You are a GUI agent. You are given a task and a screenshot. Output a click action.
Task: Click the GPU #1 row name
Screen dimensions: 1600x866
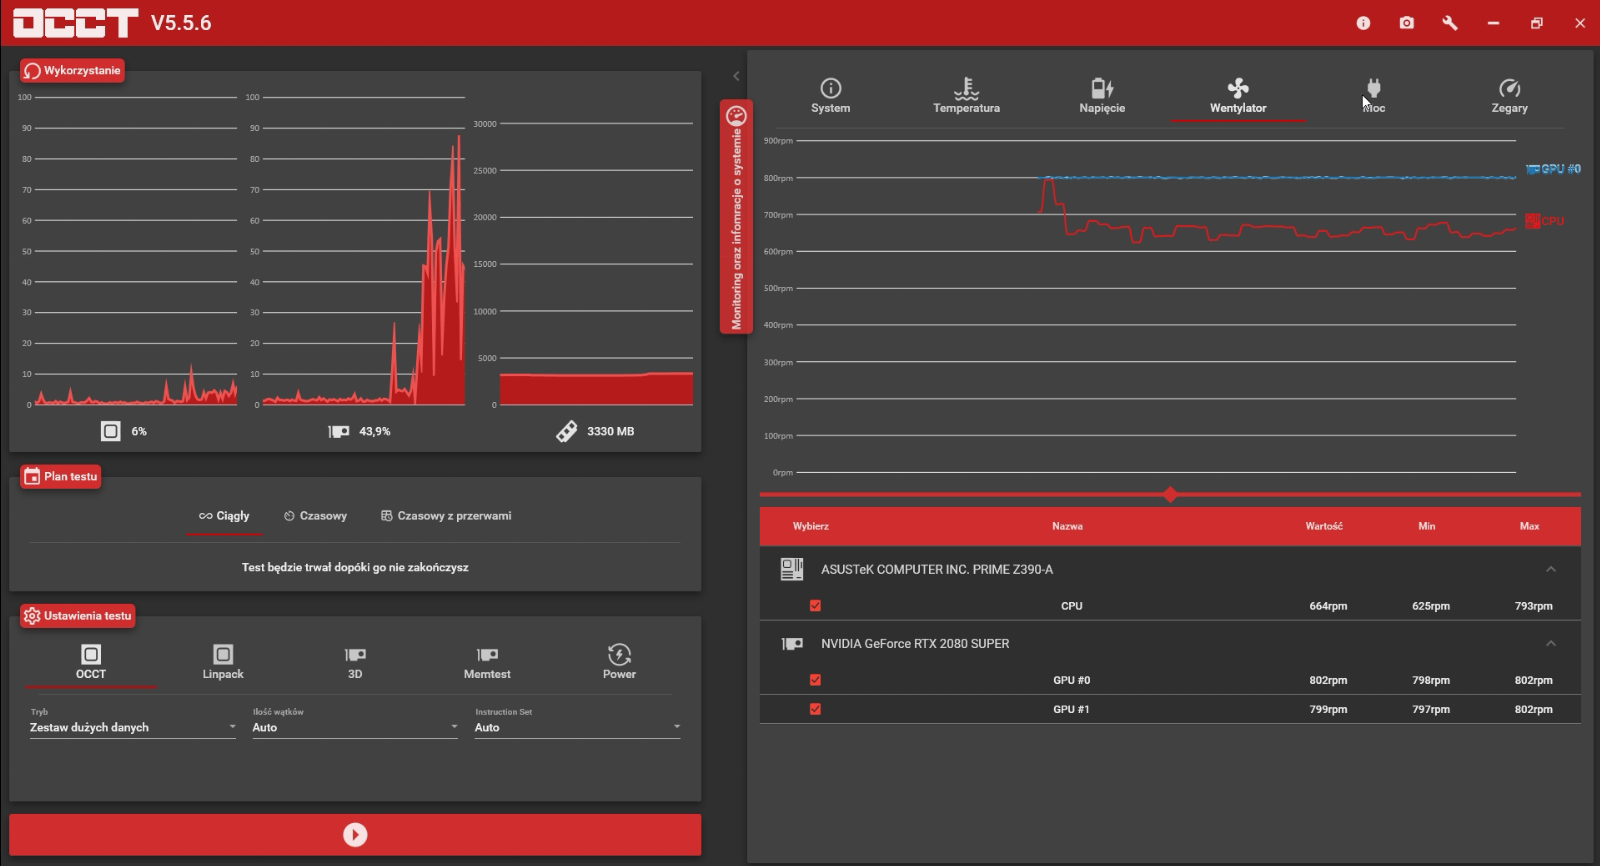(1071, 709)
